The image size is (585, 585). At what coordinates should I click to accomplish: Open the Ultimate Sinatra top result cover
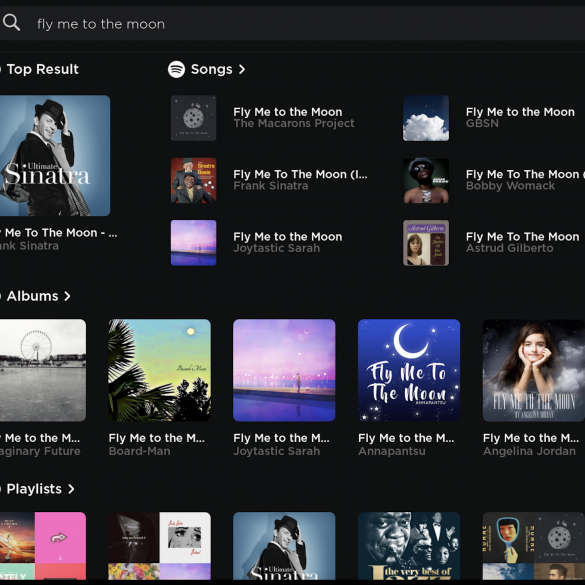tap(55, 156)
